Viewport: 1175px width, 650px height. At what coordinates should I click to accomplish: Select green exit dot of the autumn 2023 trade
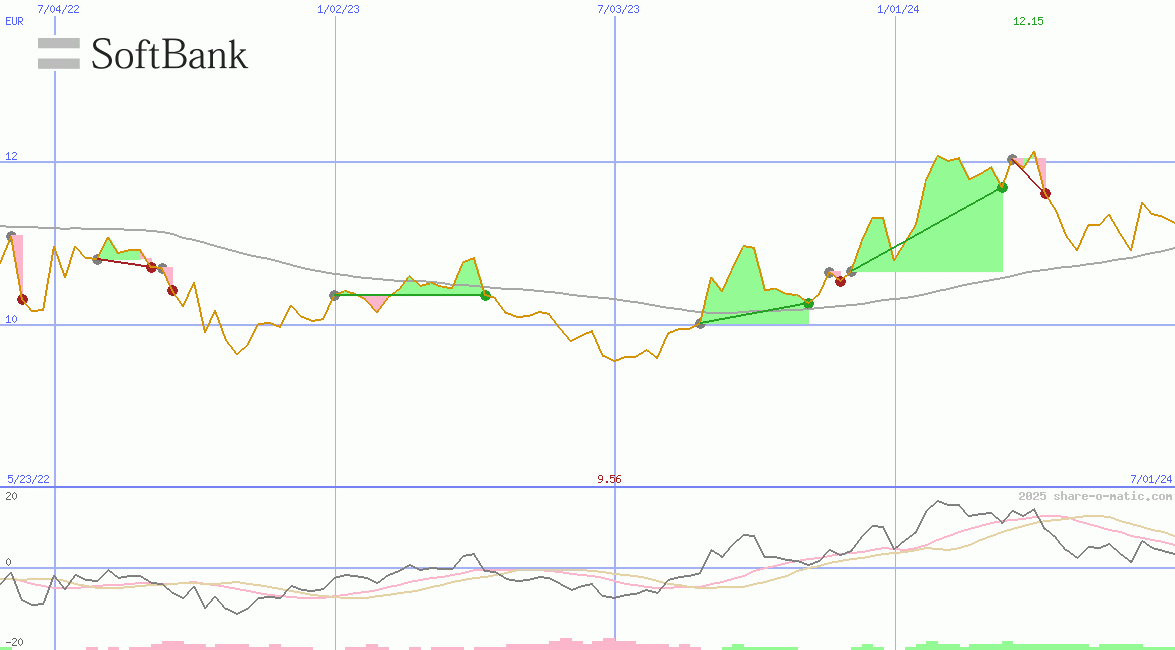[809, 304]
